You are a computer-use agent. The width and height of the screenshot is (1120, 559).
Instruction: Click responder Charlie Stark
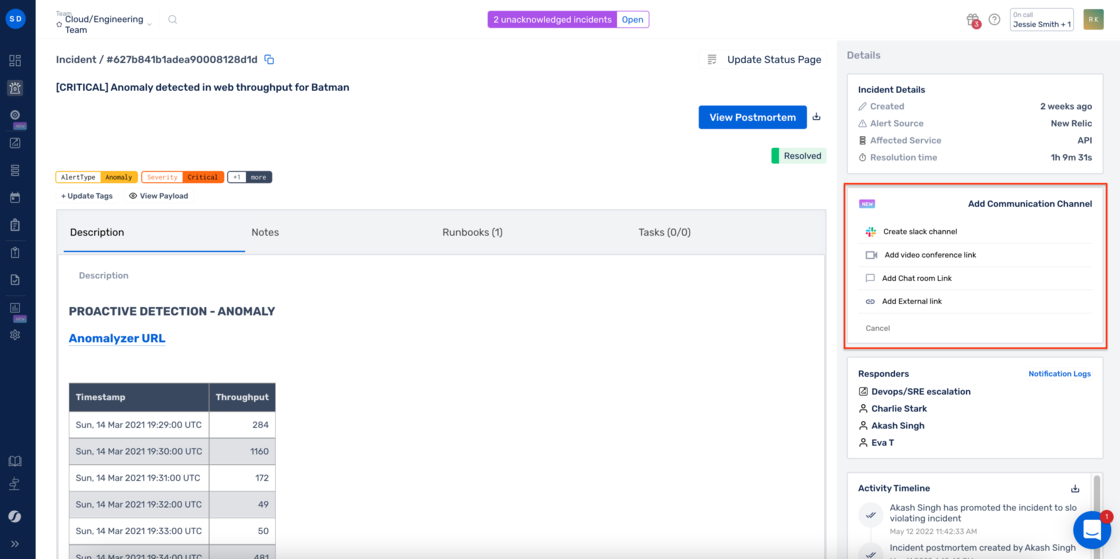(899, 408)
